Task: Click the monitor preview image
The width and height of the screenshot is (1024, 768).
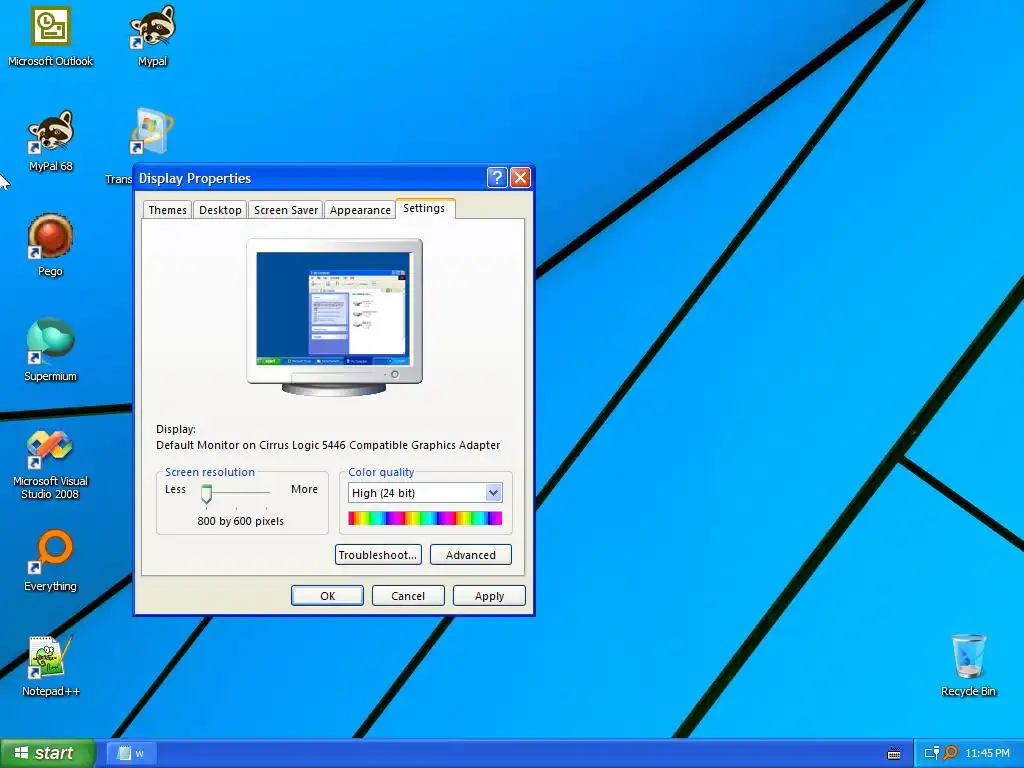Action: pyautogui.click(x=334, y=317)
